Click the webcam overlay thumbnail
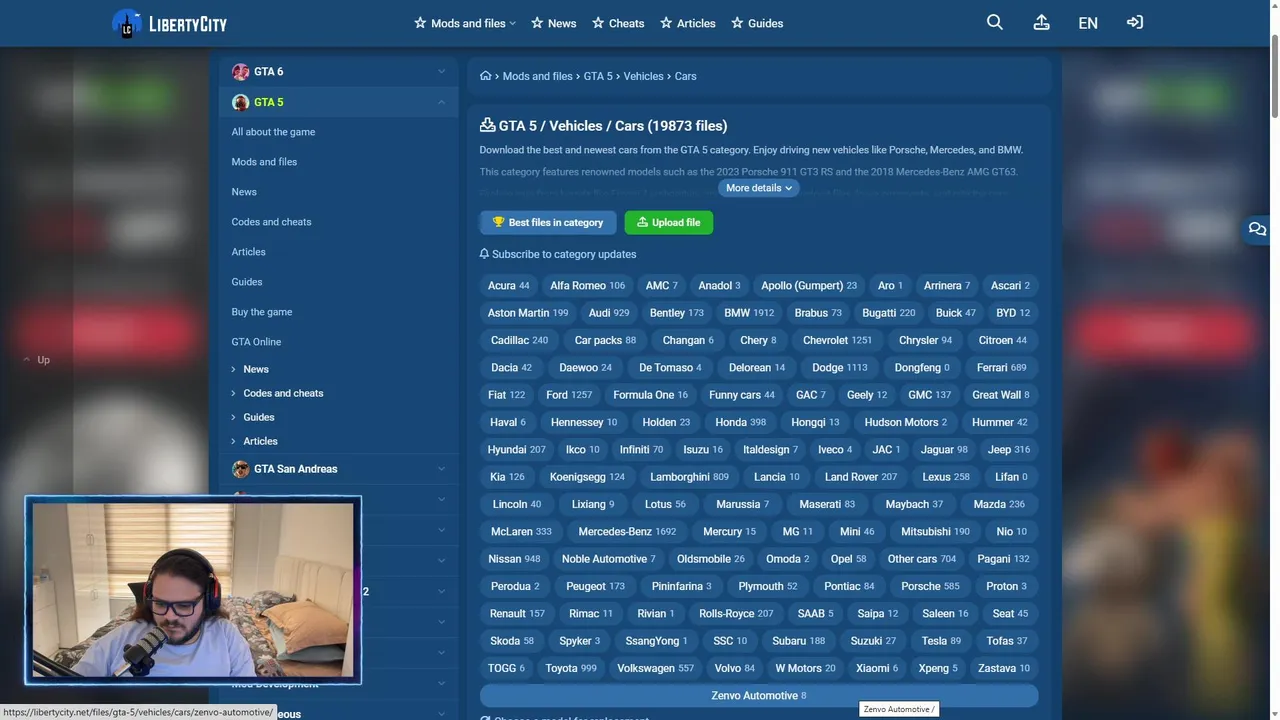The height and width of the screenshot is (720, 1280). pos(193,590)
